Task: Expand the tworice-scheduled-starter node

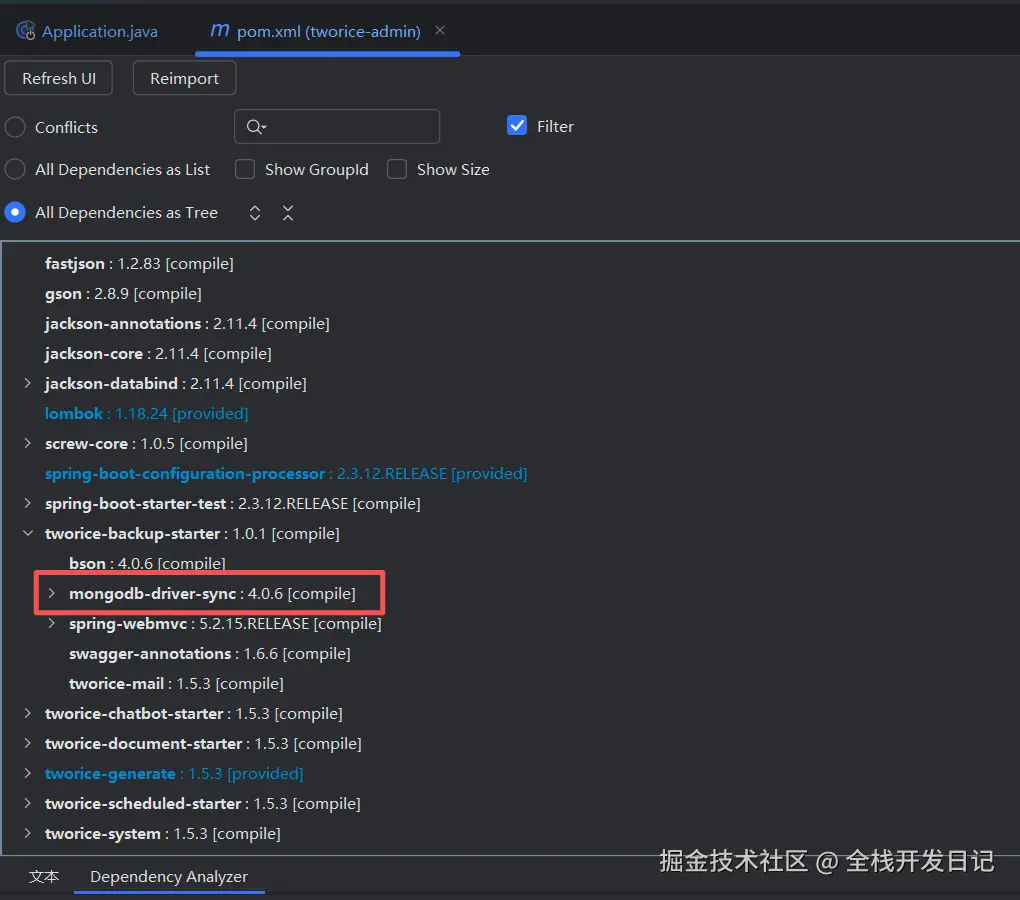Action: pyautogui.click(x=27, y=802)
